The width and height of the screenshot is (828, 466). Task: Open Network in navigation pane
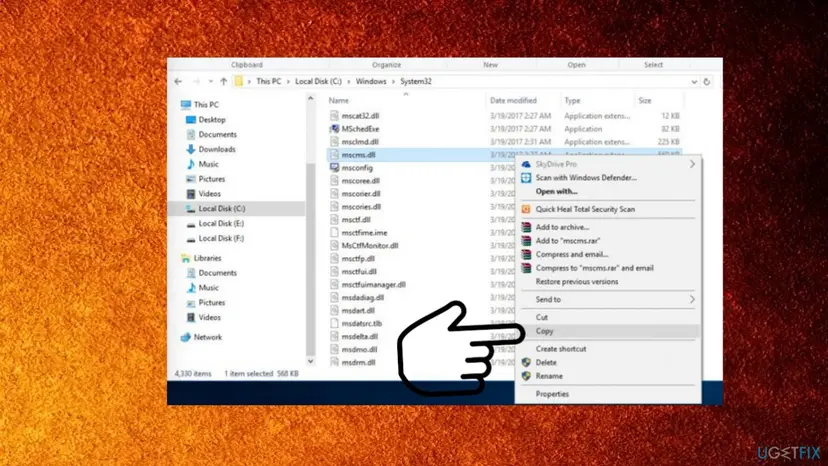201,337
